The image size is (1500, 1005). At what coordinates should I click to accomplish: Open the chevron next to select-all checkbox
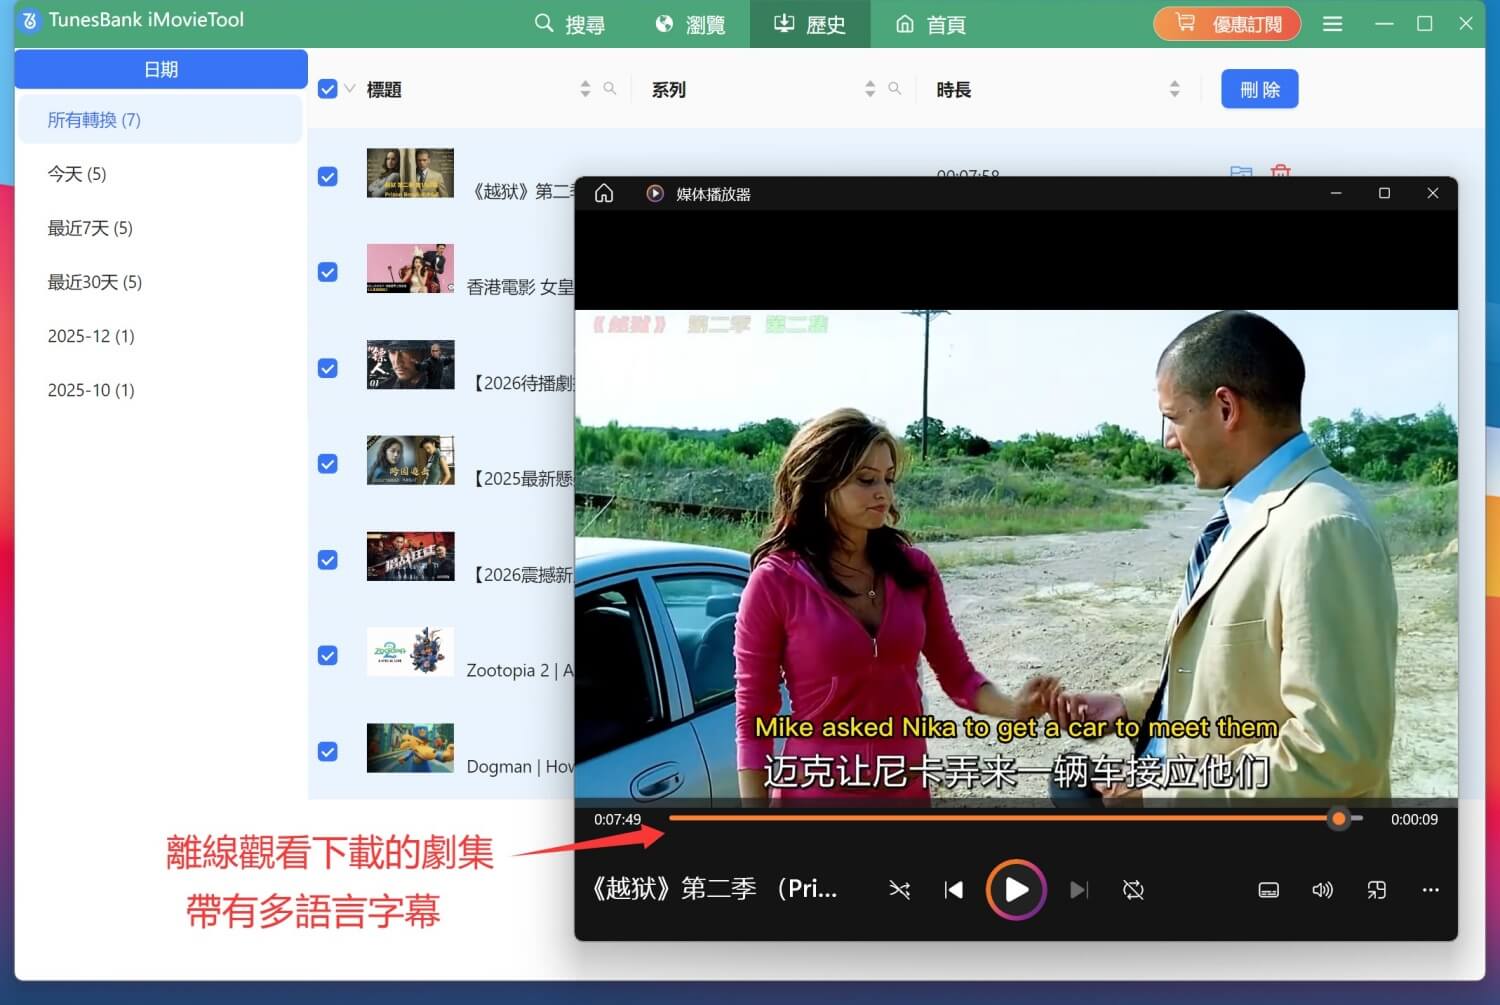click(x=349, y=88)
